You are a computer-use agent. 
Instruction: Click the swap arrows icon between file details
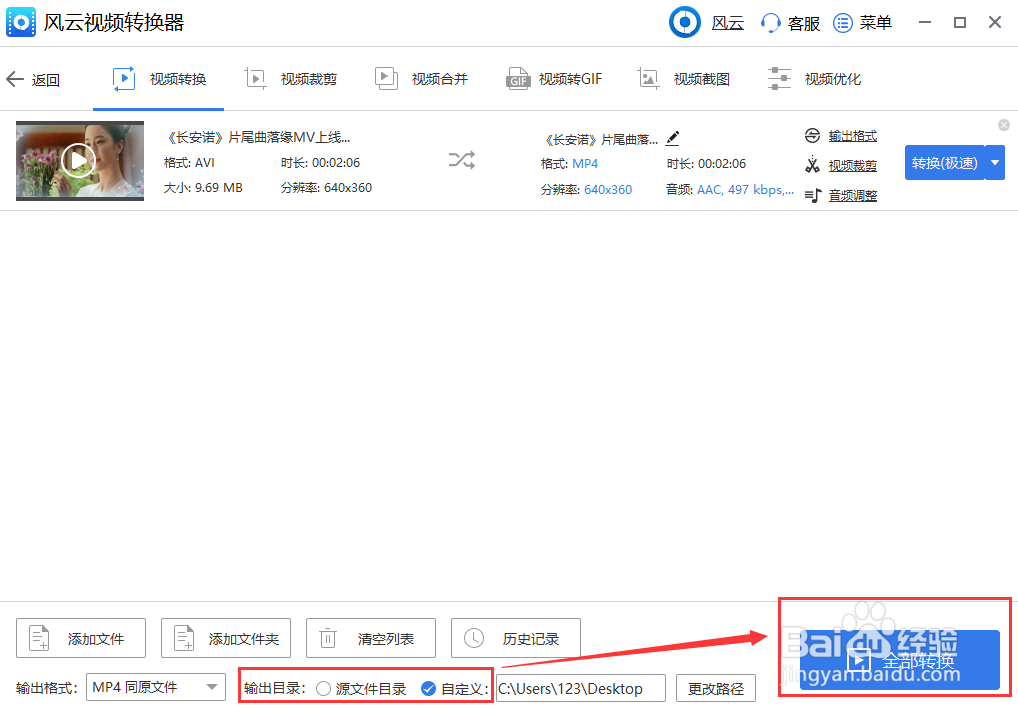461,160
